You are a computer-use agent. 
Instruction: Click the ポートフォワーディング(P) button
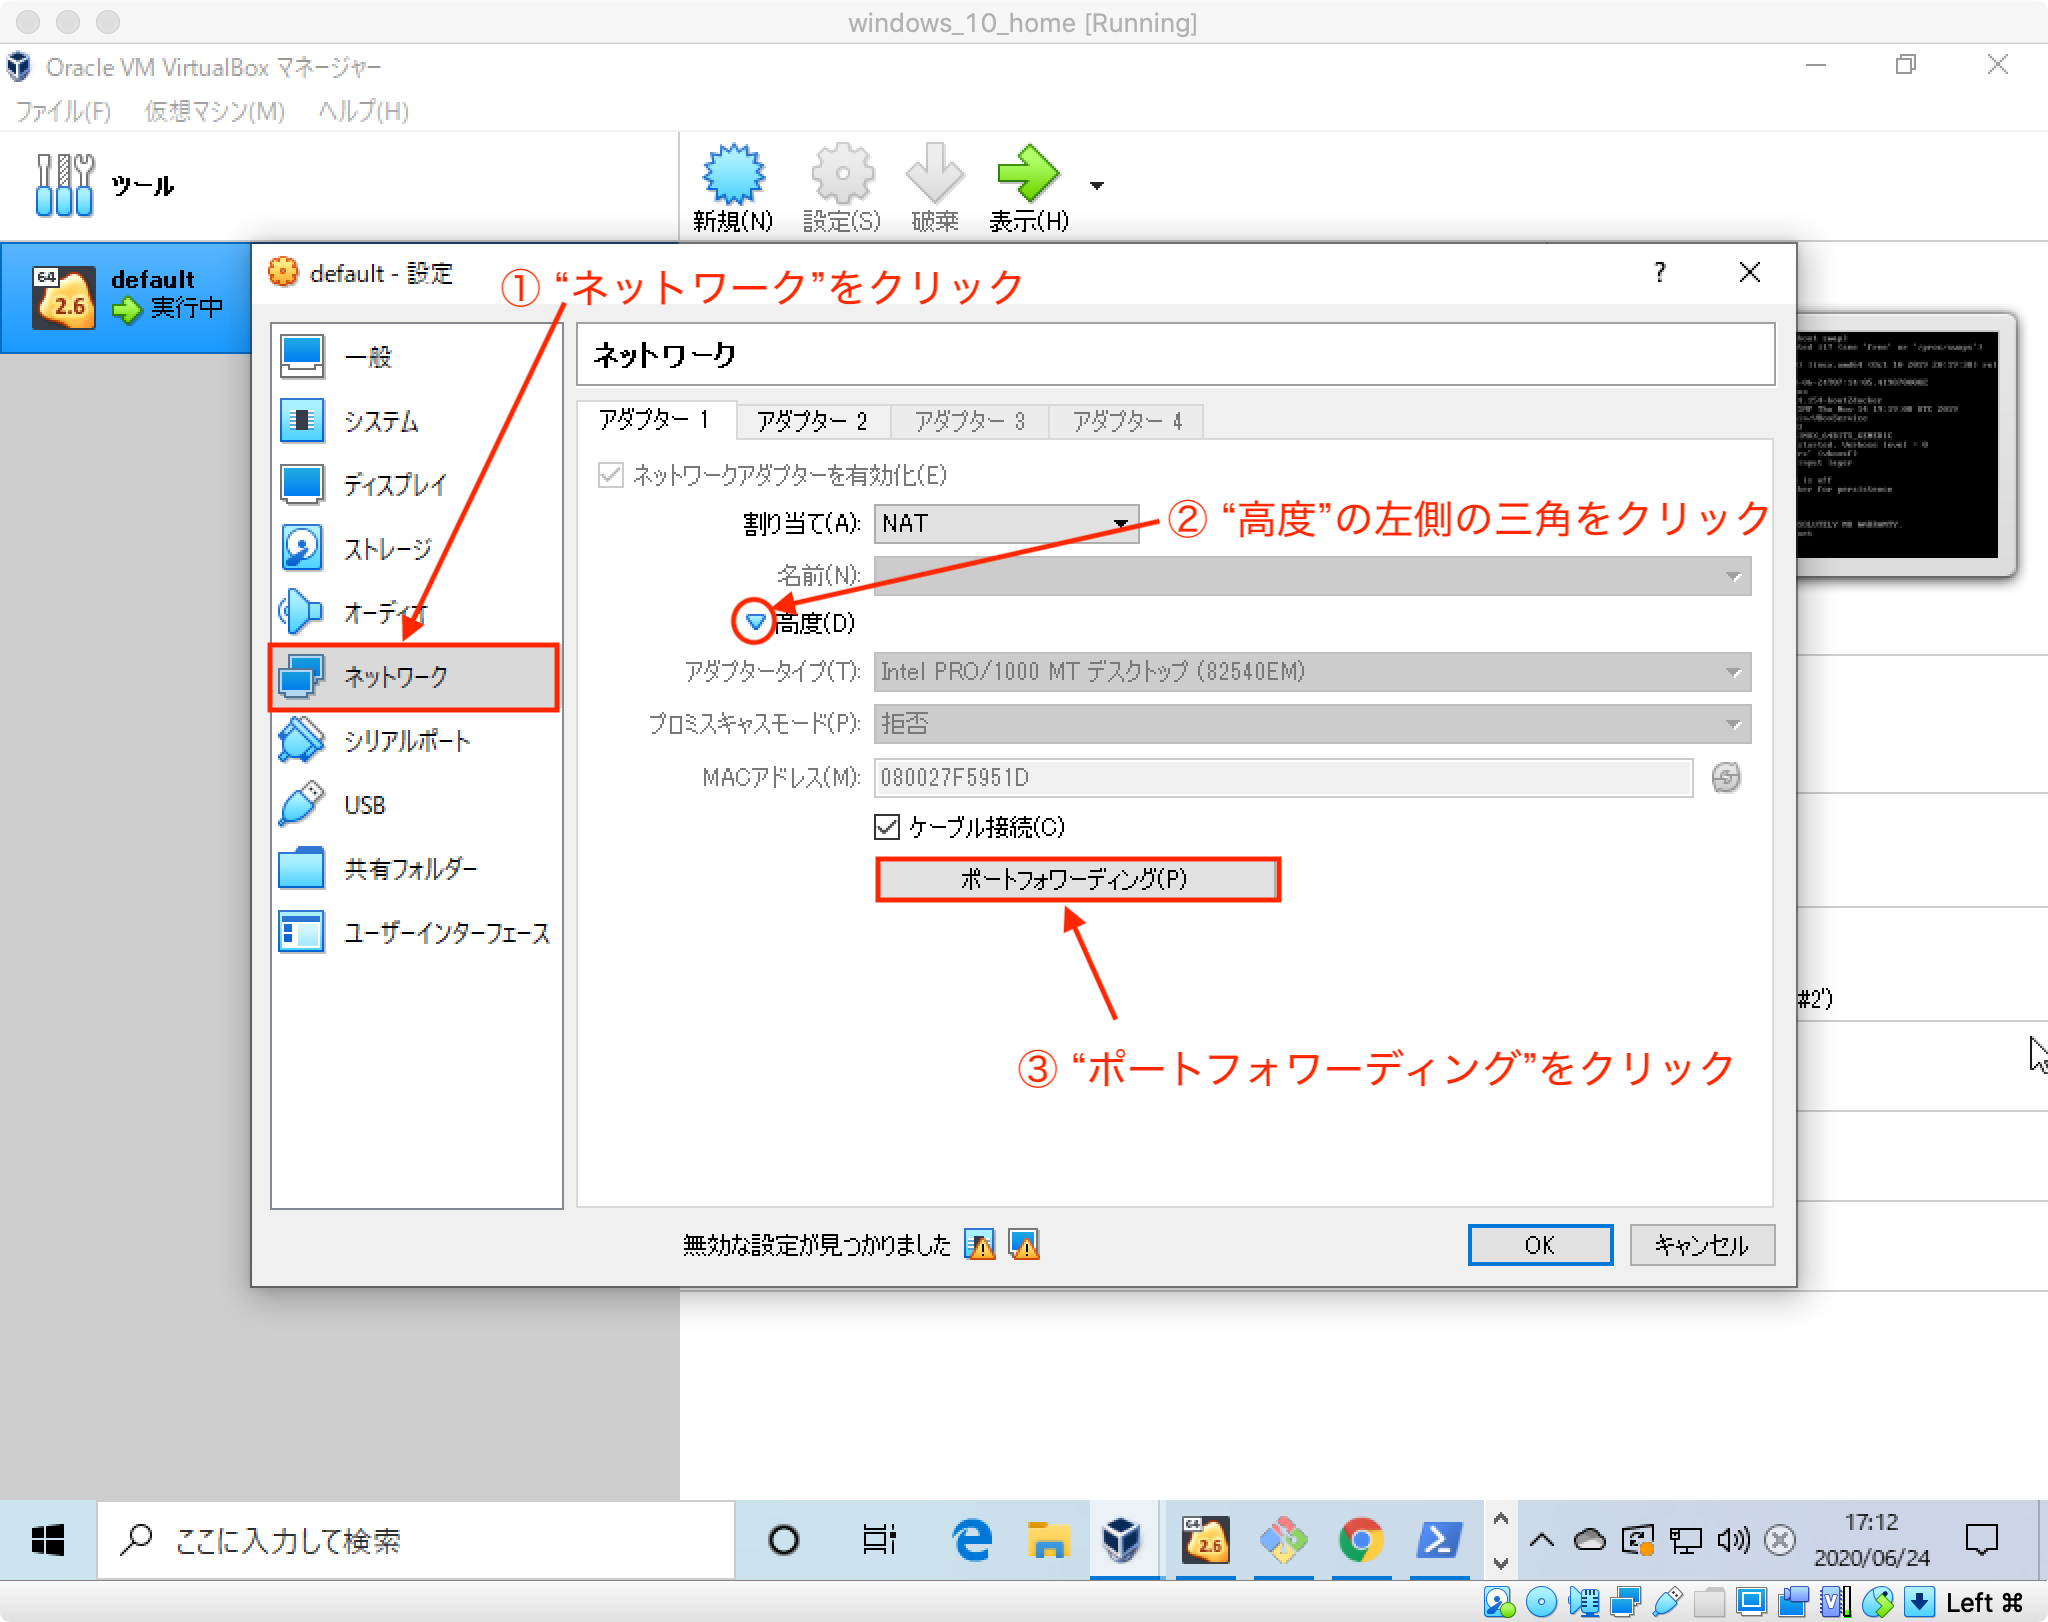point(1077,879)
